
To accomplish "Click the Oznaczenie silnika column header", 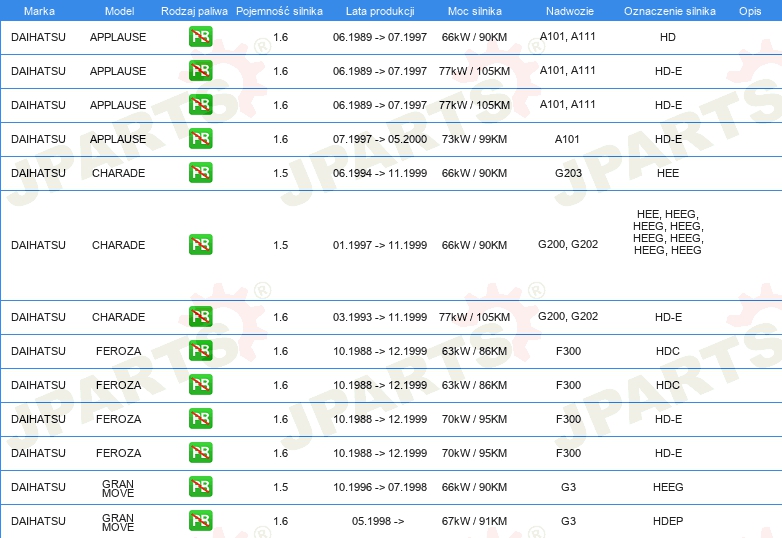I will coord(670,11).
